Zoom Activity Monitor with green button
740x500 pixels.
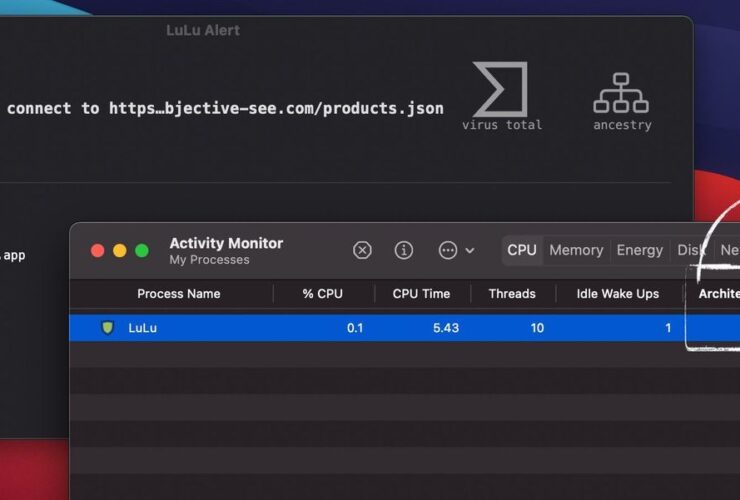tap(142, 251)
